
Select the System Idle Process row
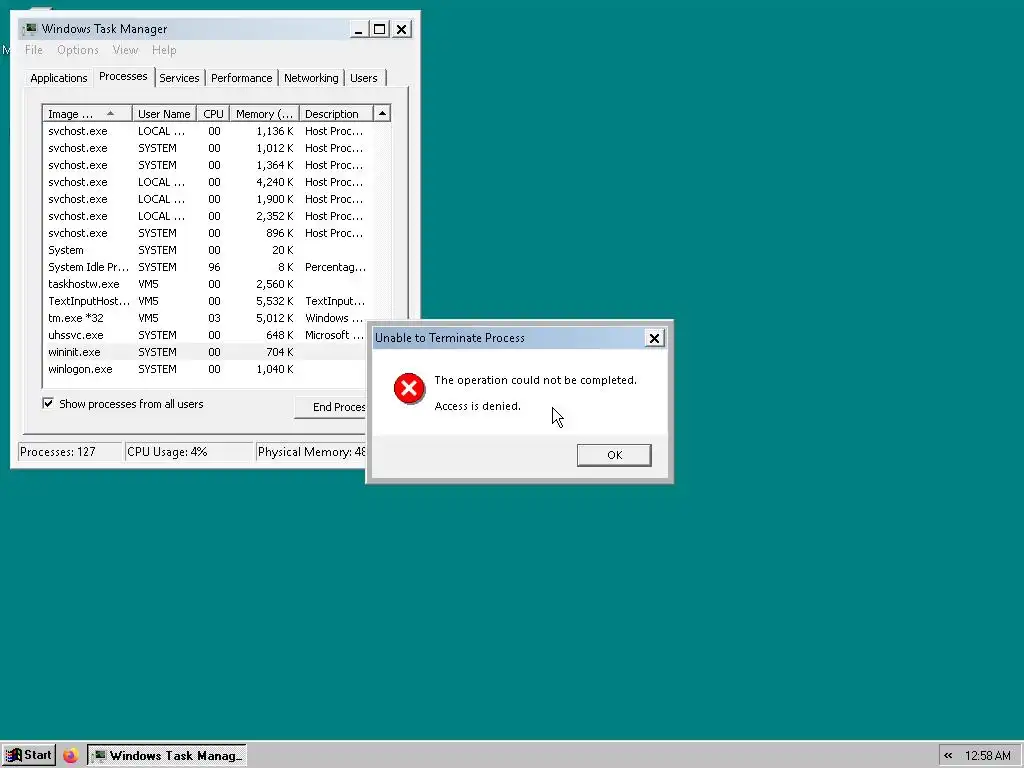point(206,267)
